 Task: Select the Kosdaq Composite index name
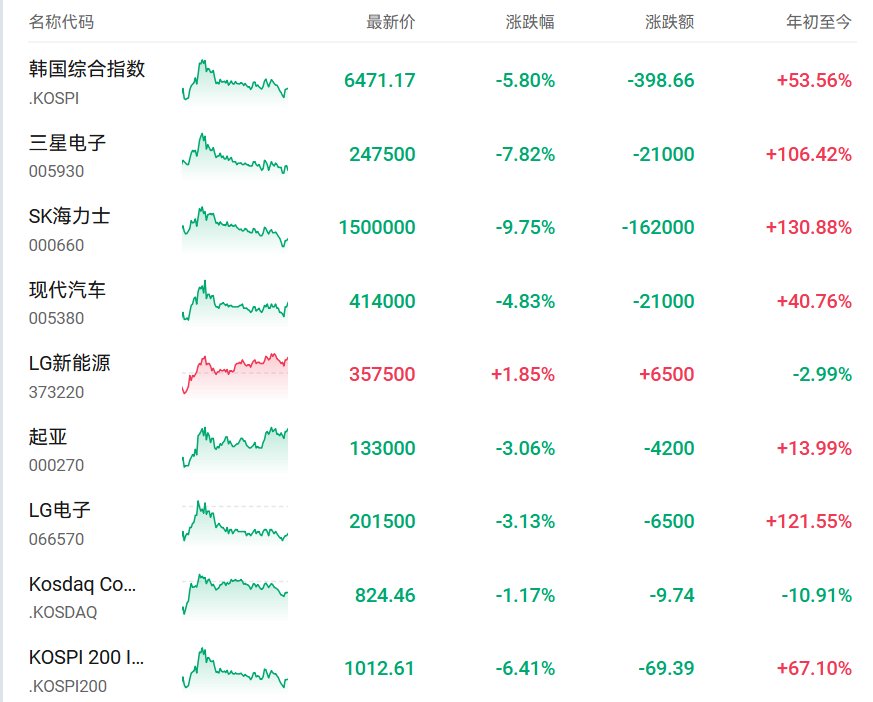[x=82, y=584]
